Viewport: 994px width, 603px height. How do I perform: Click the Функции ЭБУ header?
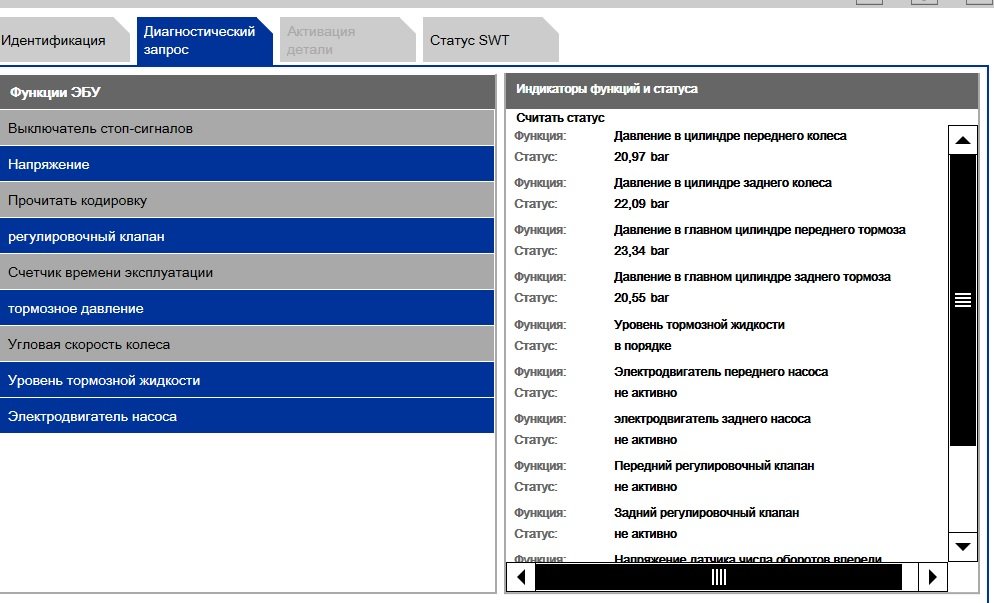[247, 92]
